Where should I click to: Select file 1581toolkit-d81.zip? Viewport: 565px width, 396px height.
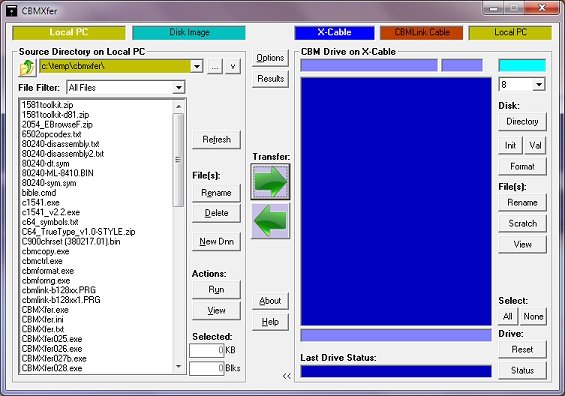click(x=55, y=115)
